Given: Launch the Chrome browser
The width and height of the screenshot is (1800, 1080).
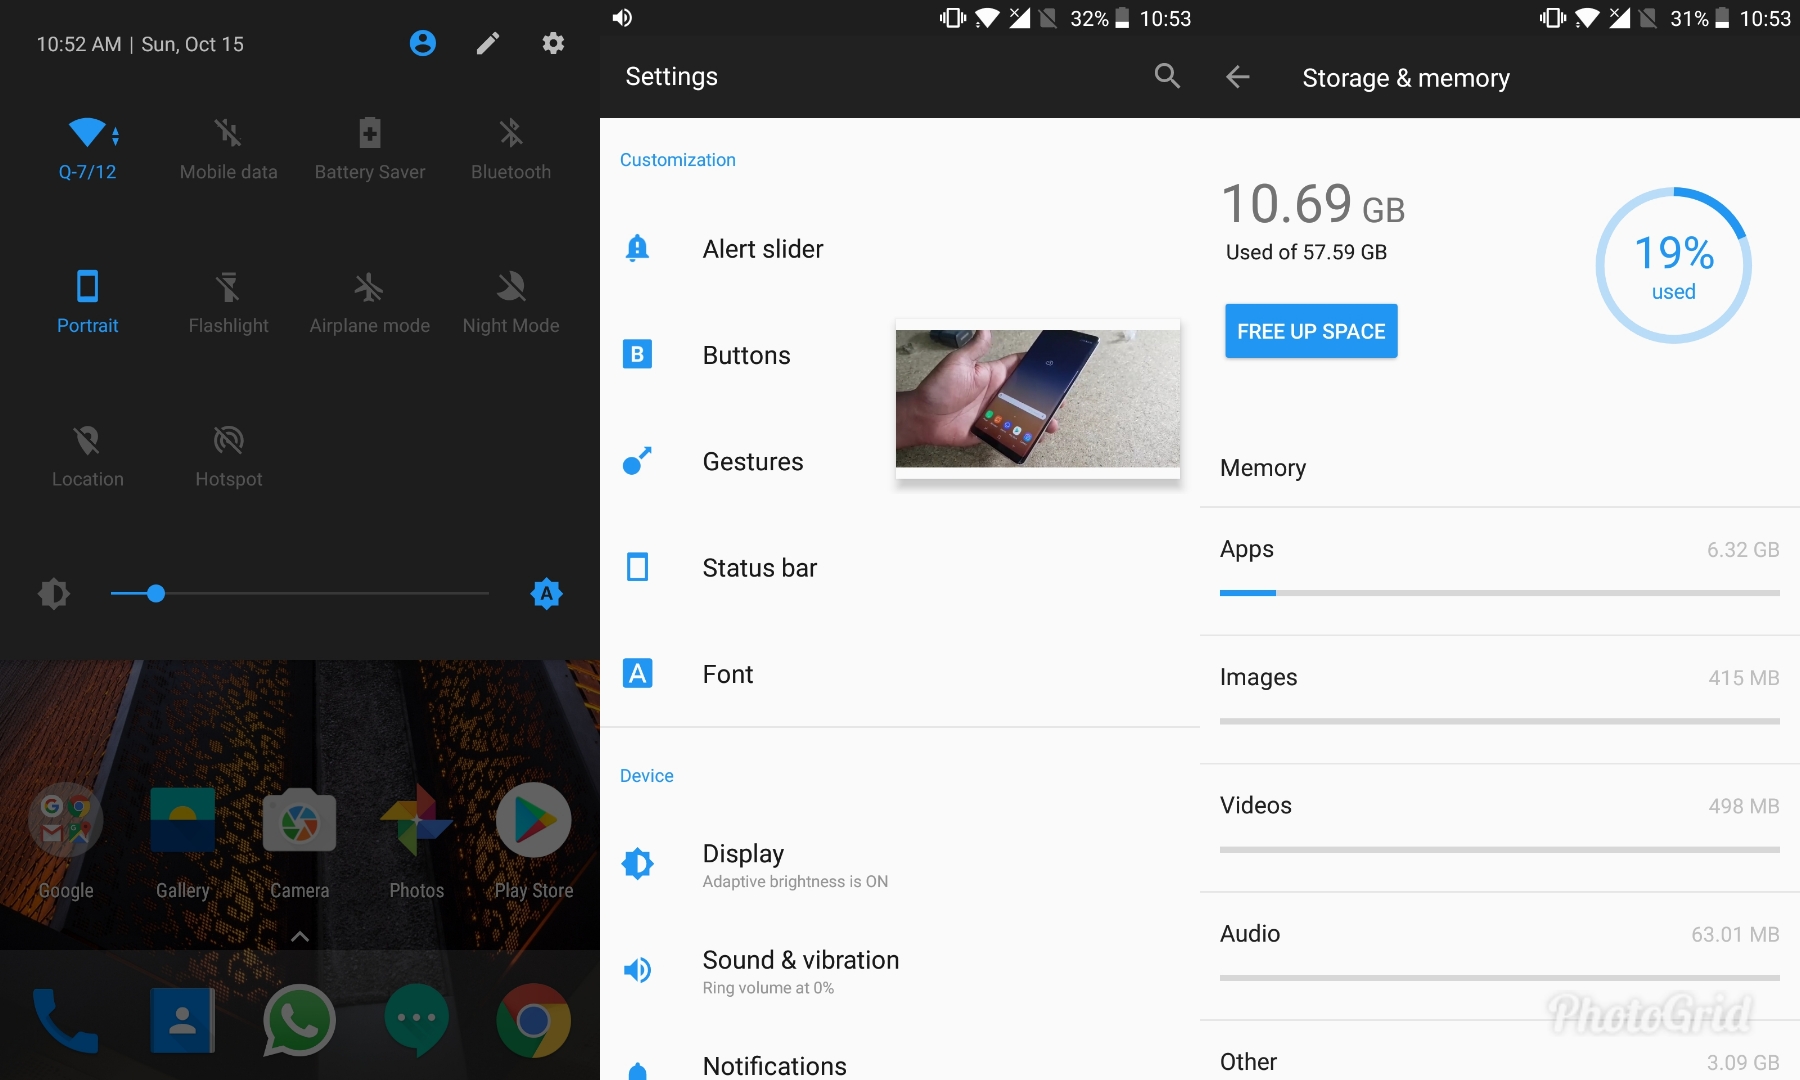Looking at the screenshot, I should [x=533, y=1020].
